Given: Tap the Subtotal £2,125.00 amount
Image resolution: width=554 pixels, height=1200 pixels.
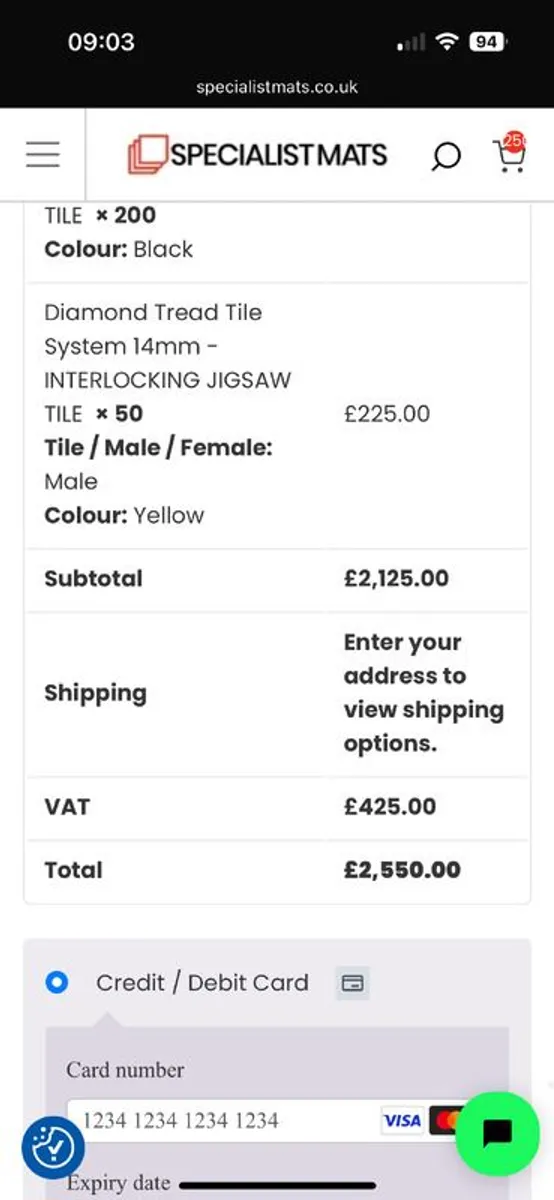Looking at the screenshot, I should [396, 579].
